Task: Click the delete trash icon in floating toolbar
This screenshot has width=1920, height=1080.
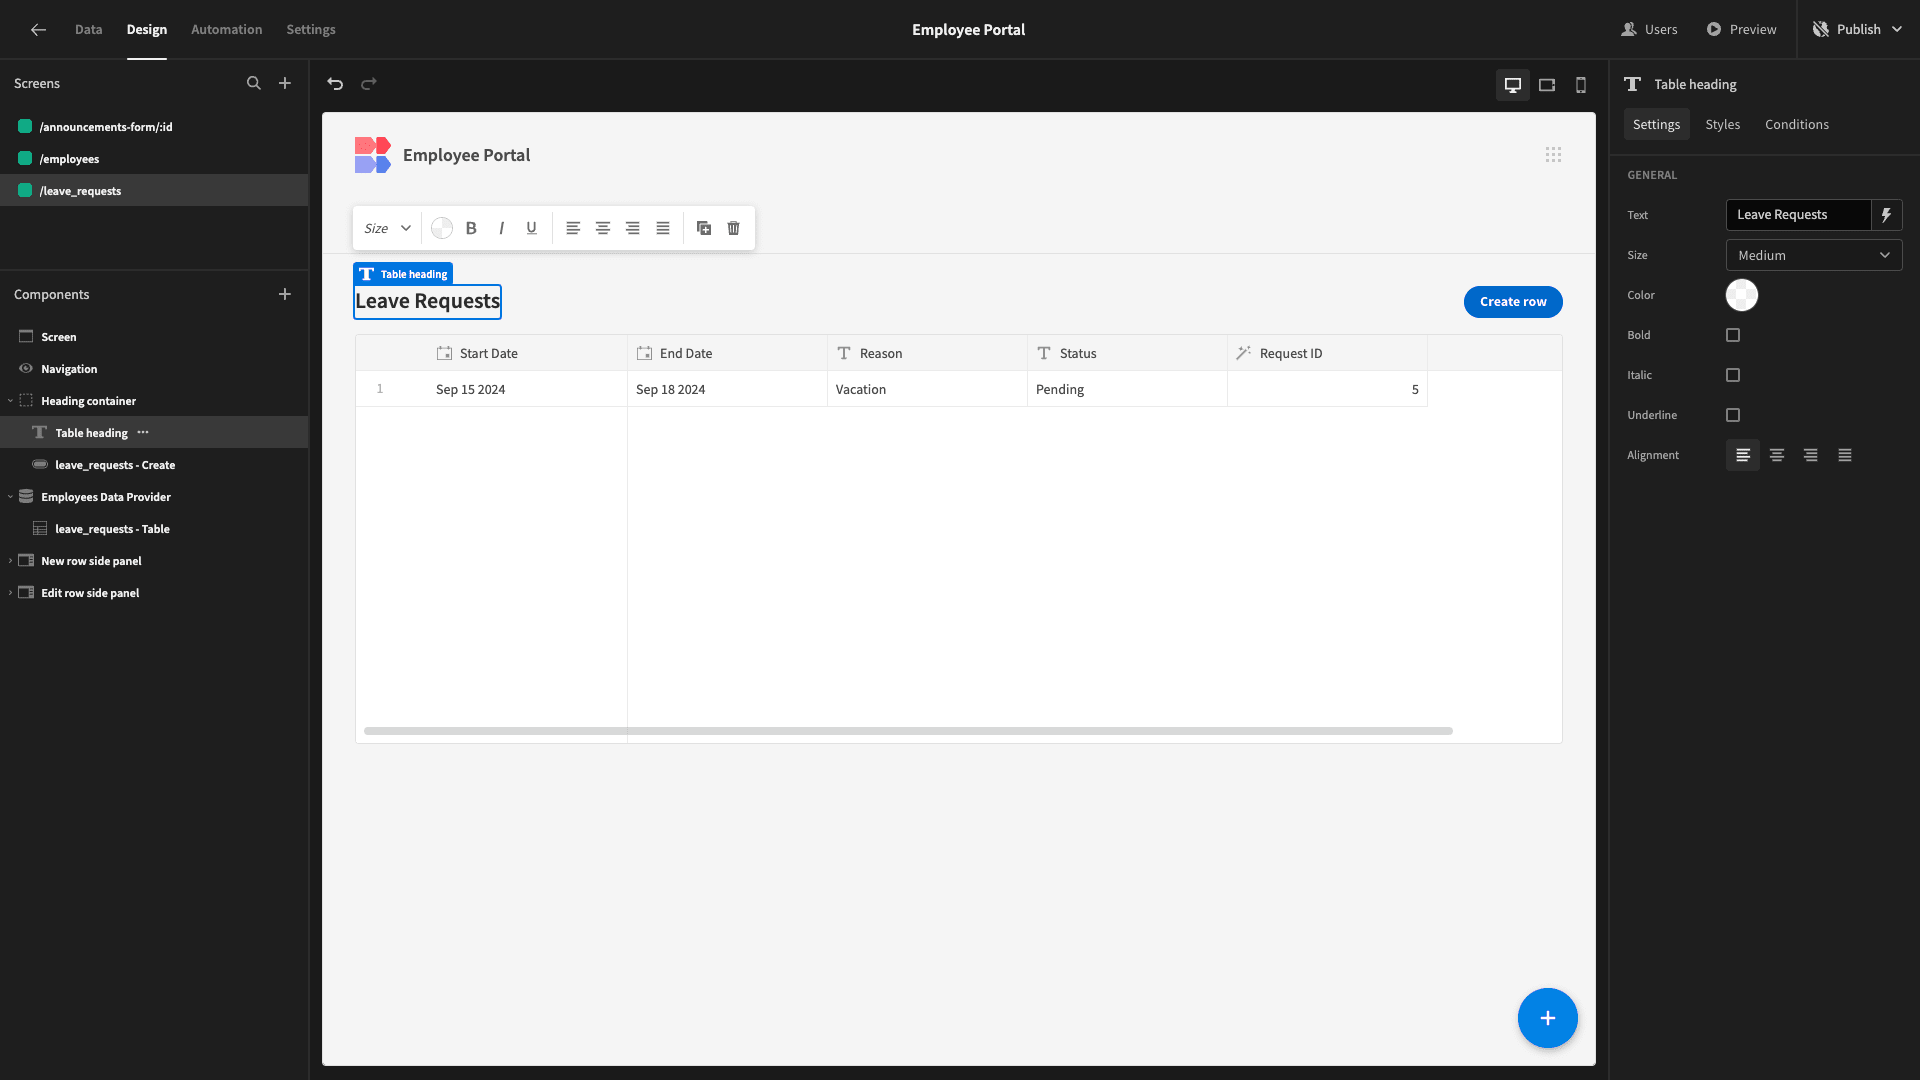Action: 733,228
